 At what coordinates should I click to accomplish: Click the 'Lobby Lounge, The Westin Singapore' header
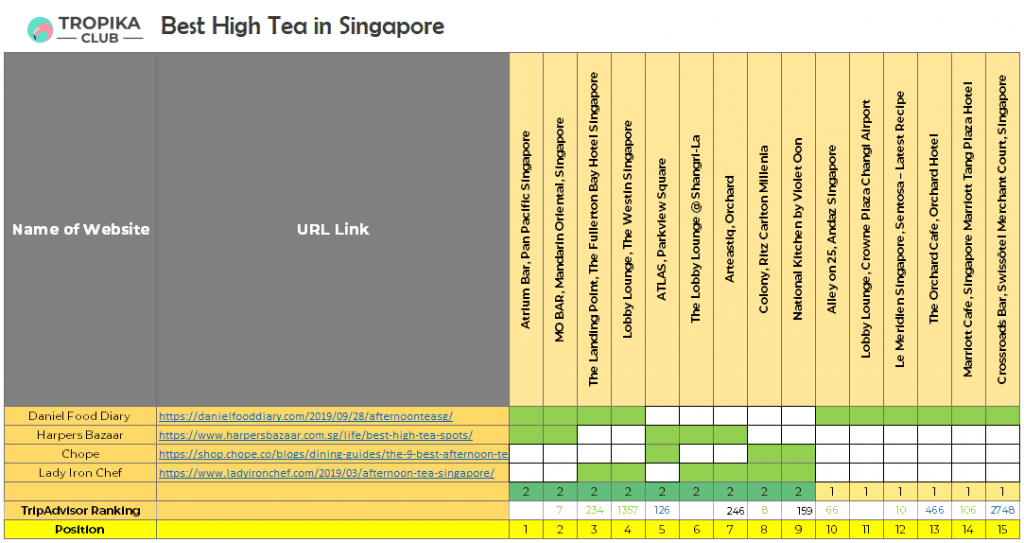628,229
